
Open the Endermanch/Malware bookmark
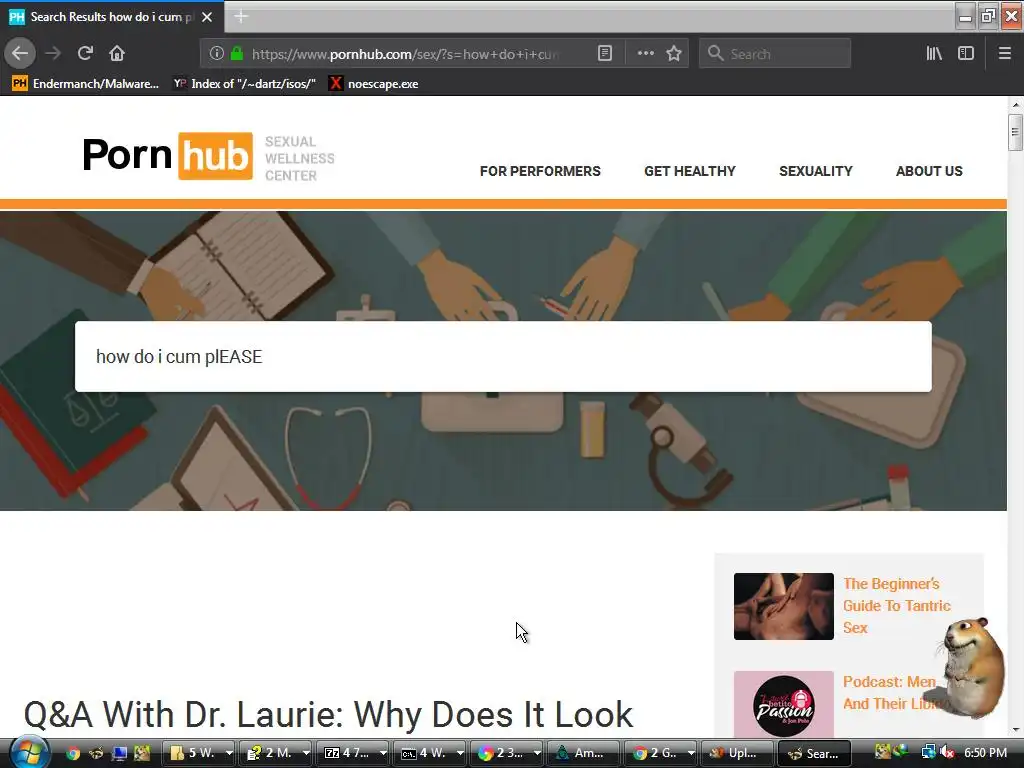86,84
